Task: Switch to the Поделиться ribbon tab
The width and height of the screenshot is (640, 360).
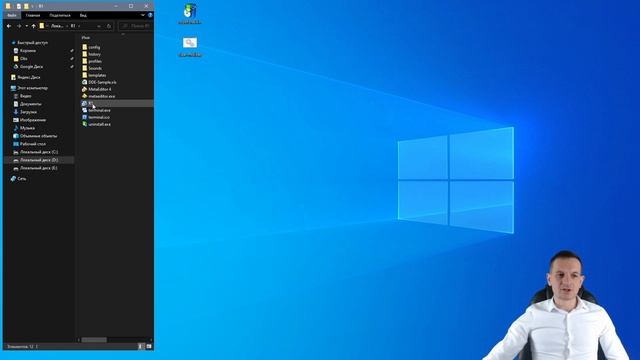Action: (x=60, y=15)
